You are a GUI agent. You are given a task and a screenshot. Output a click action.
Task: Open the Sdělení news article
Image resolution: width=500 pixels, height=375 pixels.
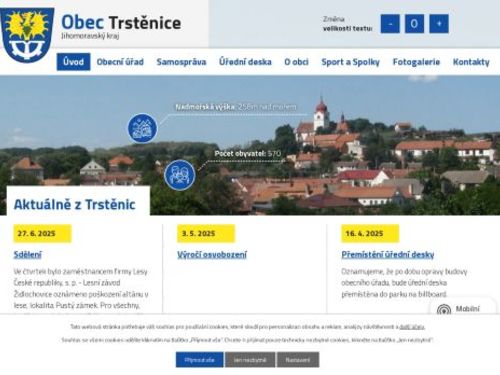(x=28, y=255)
